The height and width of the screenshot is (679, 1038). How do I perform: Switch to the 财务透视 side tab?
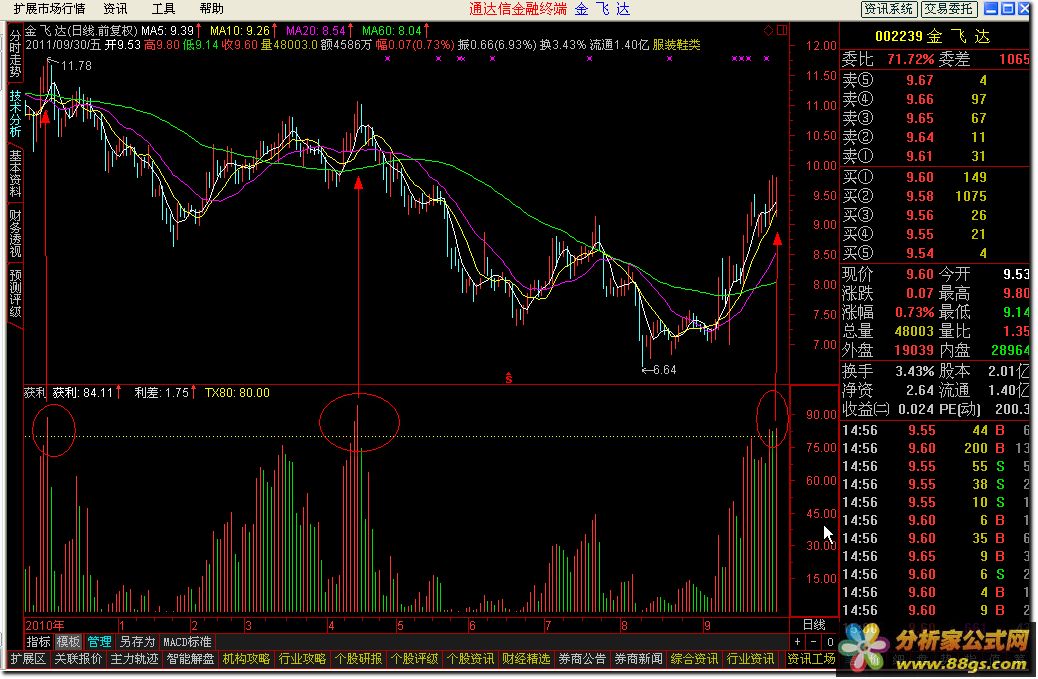15,233
